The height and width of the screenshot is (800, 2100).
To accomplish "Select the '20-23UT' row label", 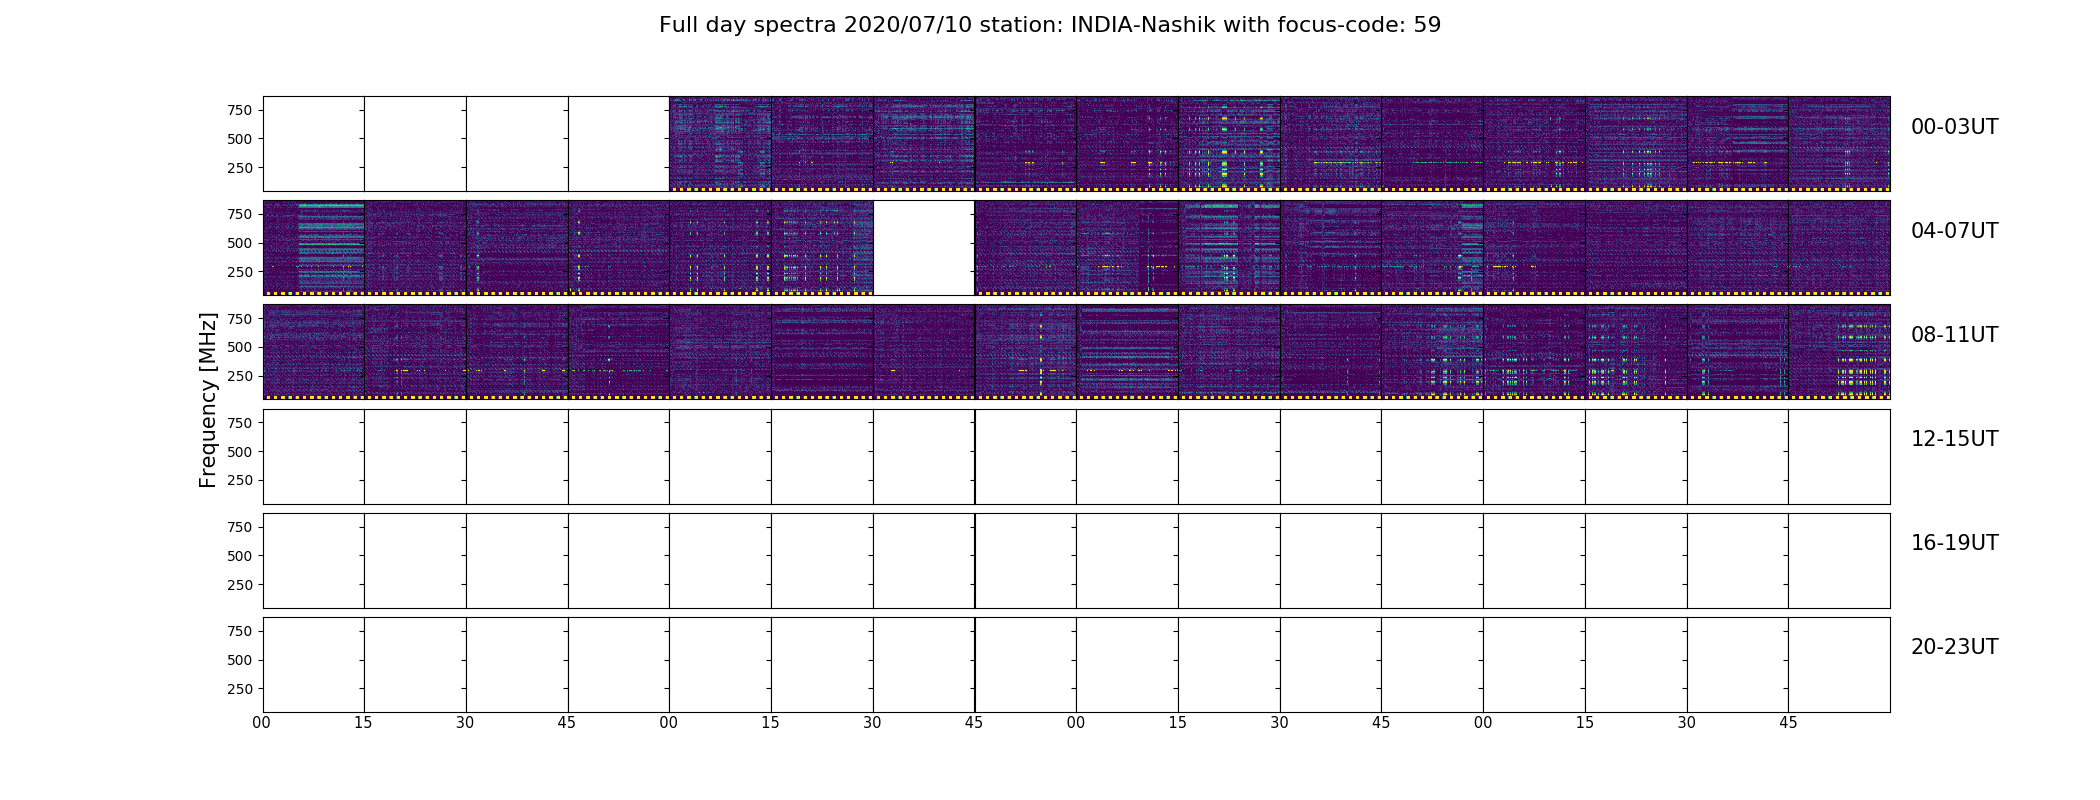I will tap(1954, 647).
